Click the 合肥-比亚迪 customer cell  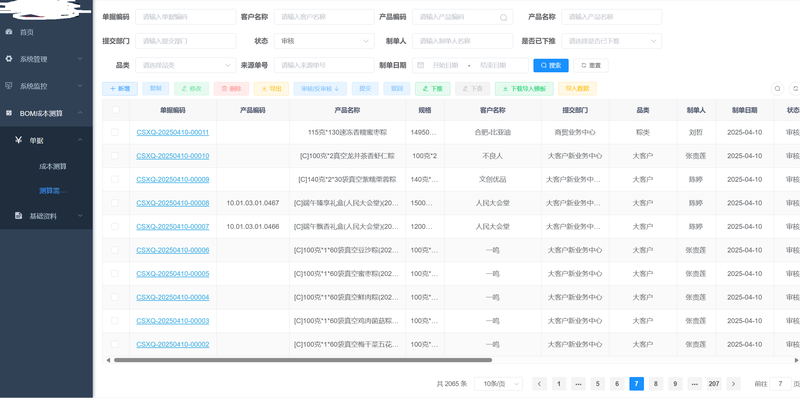(x=492, y=132)
